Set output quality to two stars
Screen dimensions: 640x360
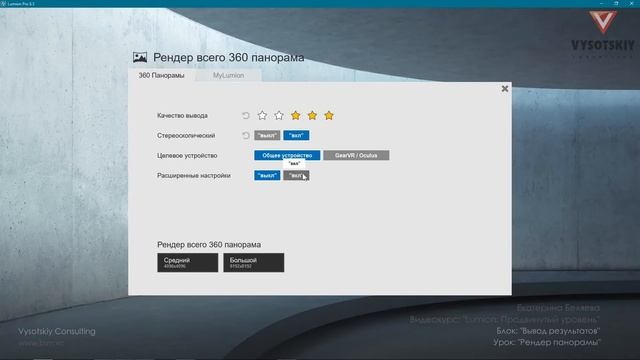279,116
